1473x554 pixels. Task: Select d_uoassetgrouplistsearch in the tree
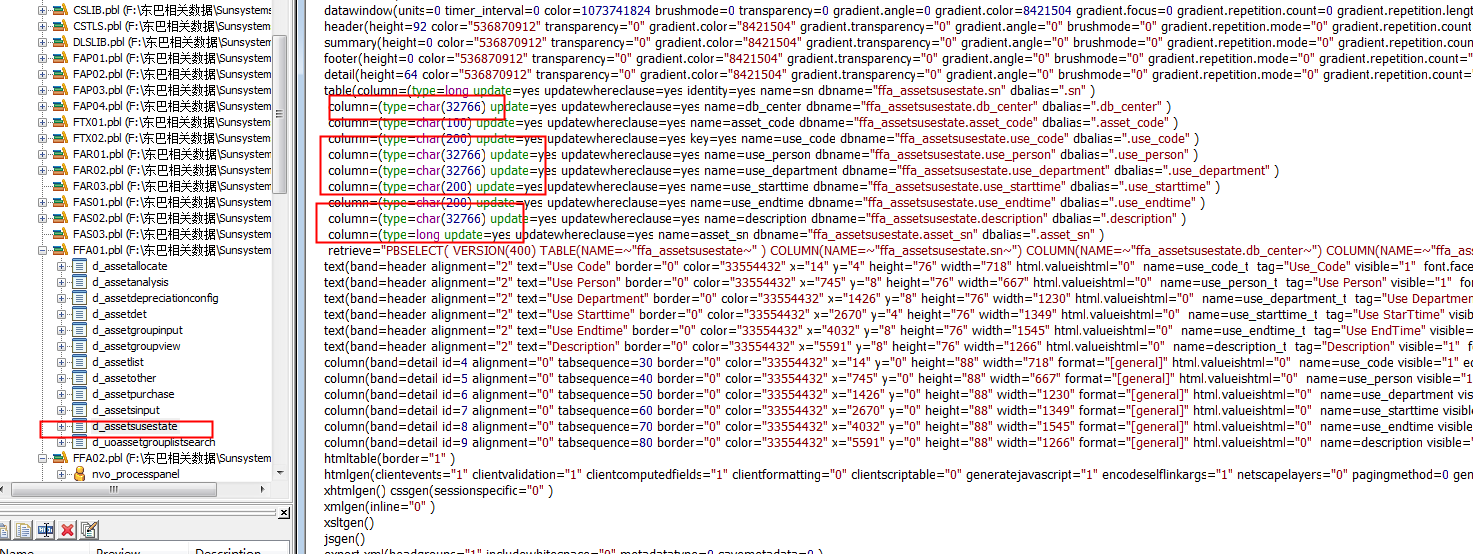pos(153,442)
